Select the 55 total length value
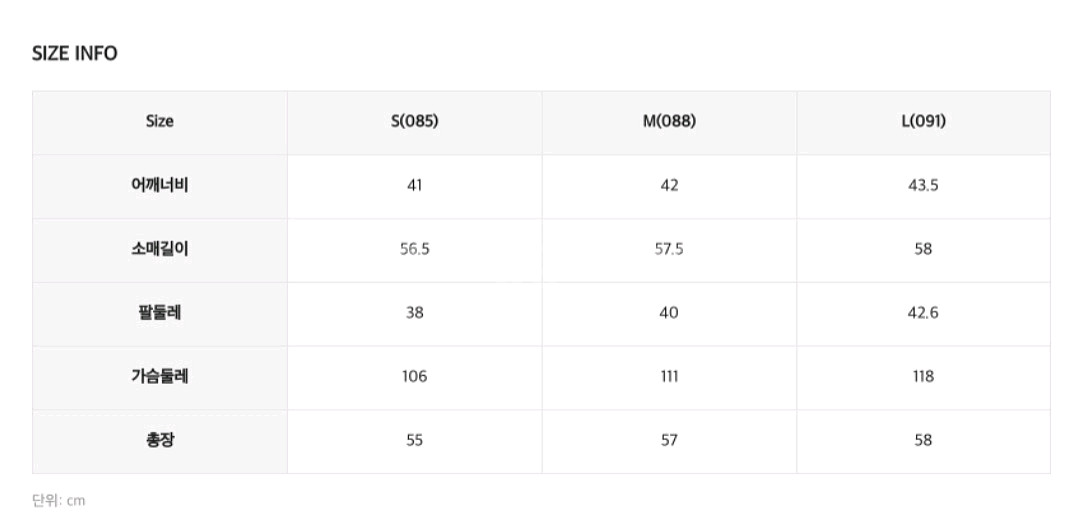The height and width of the screenshot is (519, 1080). point(415,440)
